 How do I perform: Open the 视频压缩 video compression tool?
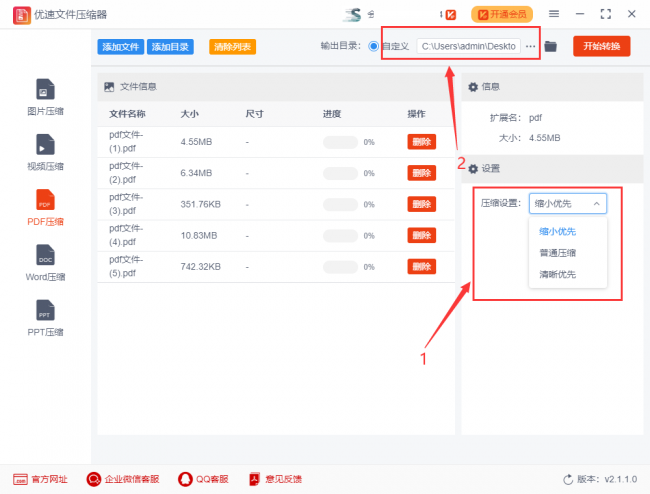coord(45,153)
